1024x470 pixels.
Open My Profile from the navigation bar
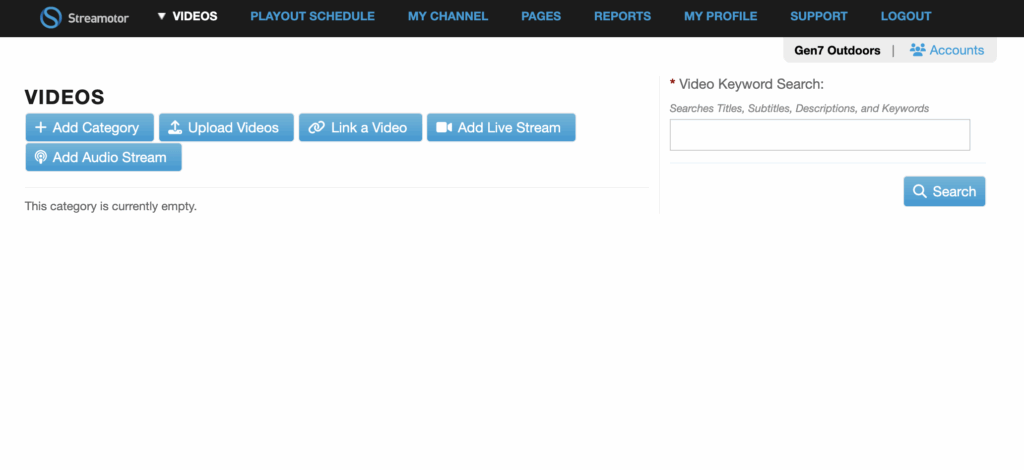[x=720, y=17]
